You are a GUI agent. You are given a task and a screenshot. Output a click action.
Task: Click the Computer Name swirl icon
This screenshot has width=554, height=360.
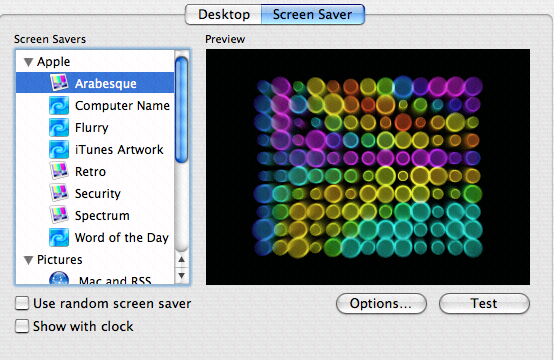[x=59, y=106]
